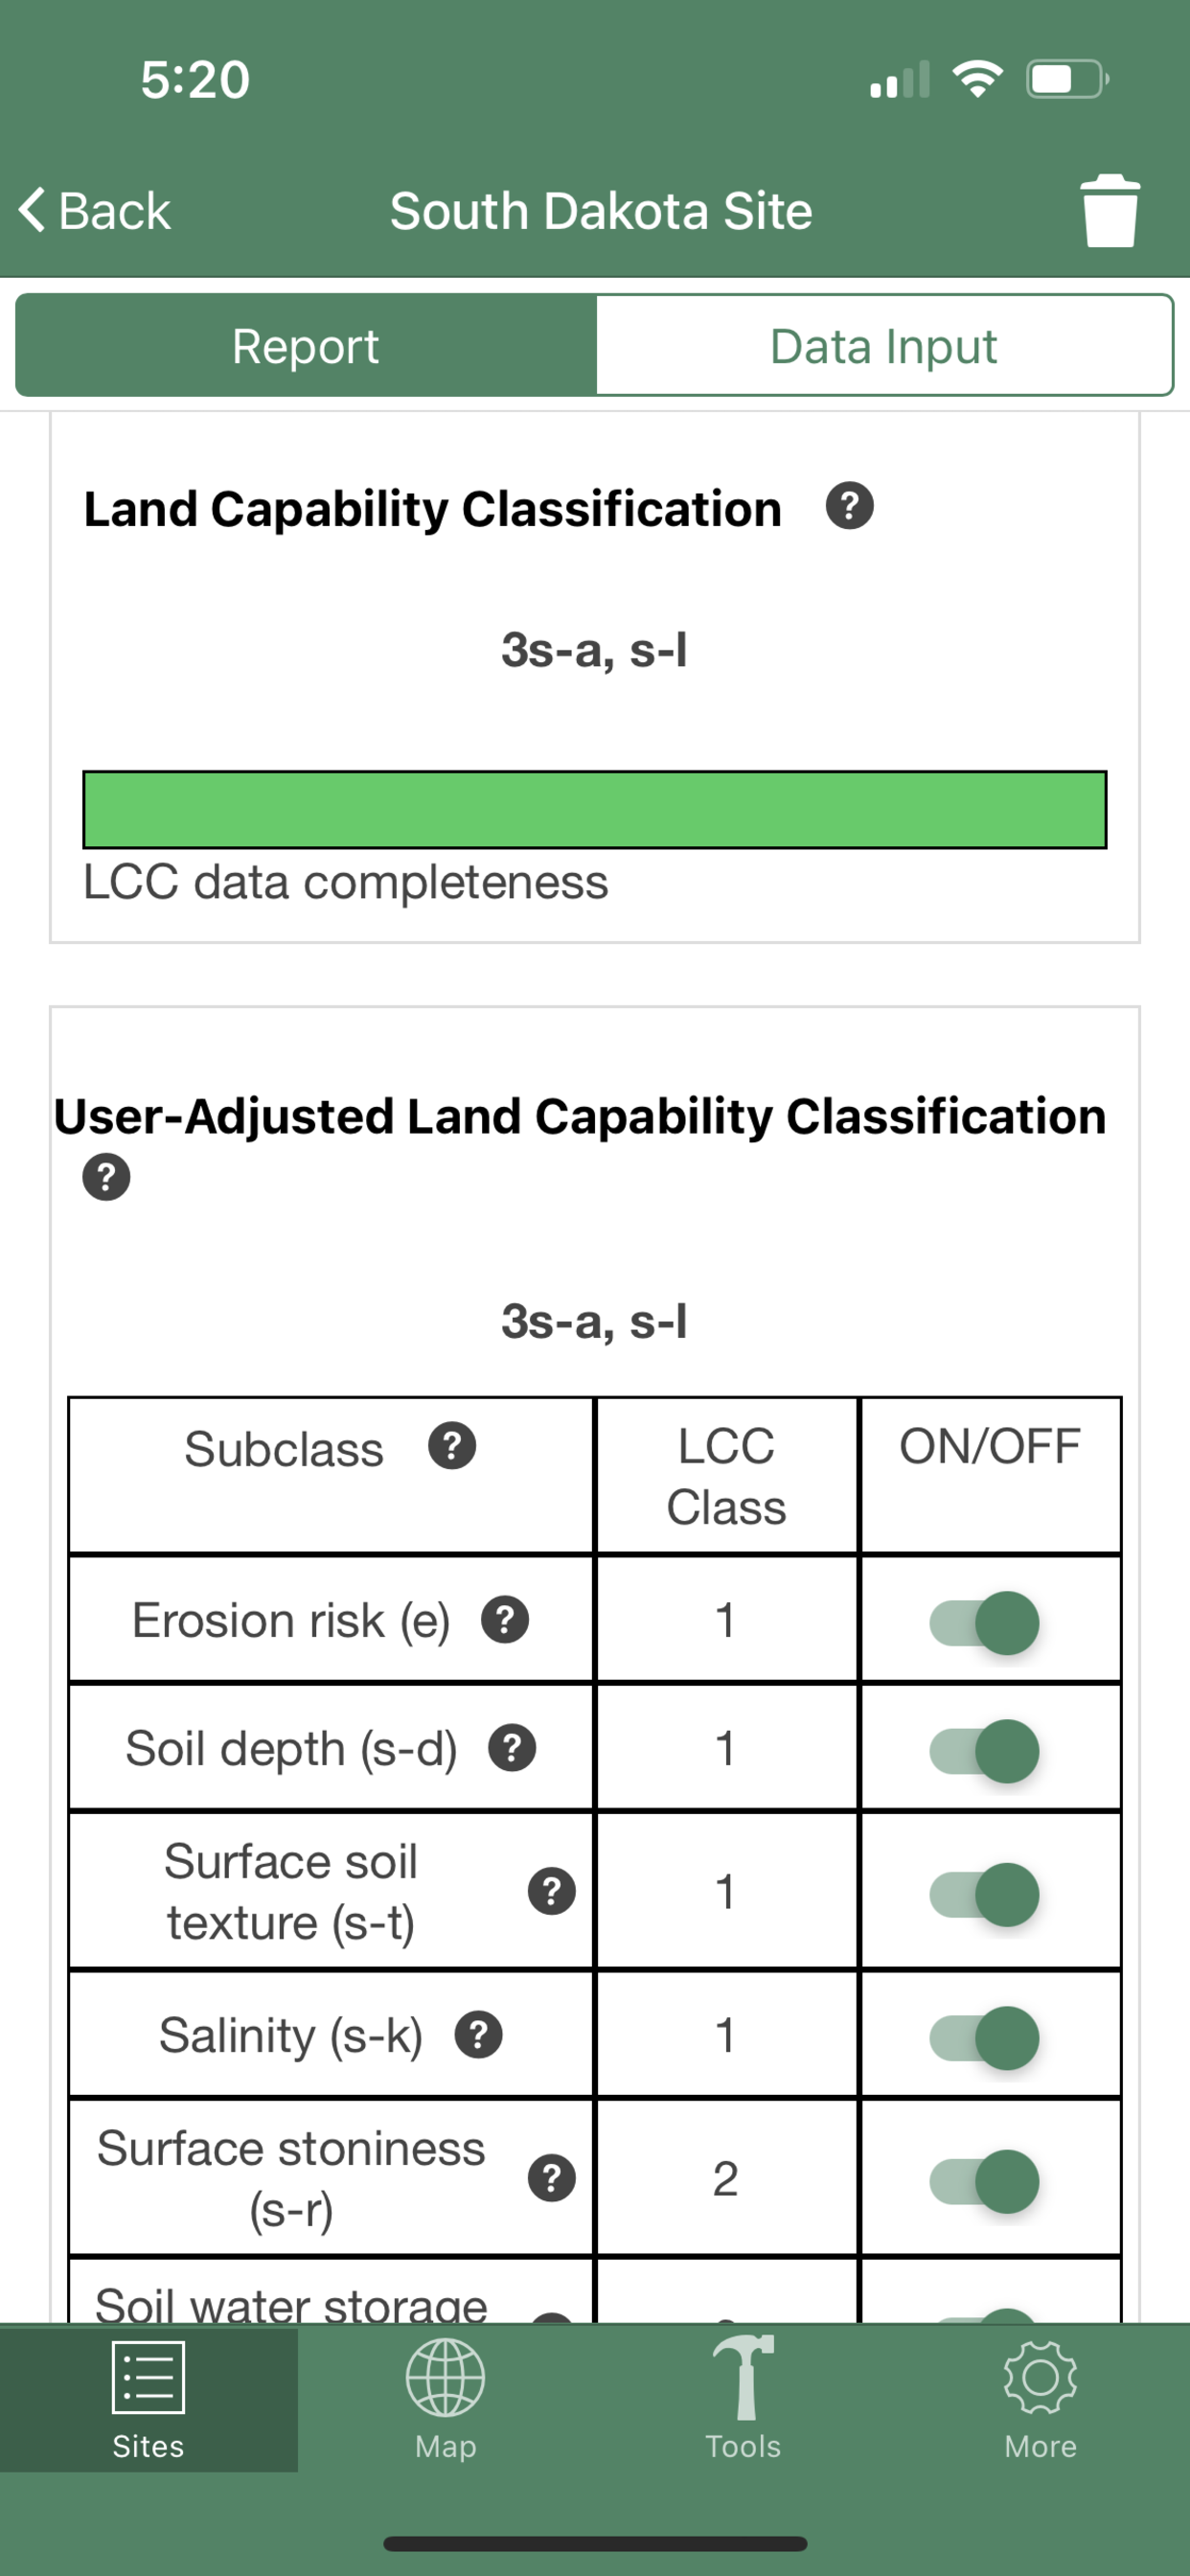The width and height of the screenshot is (1190, 2576).
Task: Toggle Erosion risk (e) switch off
Action: (x=984, y=1622)
